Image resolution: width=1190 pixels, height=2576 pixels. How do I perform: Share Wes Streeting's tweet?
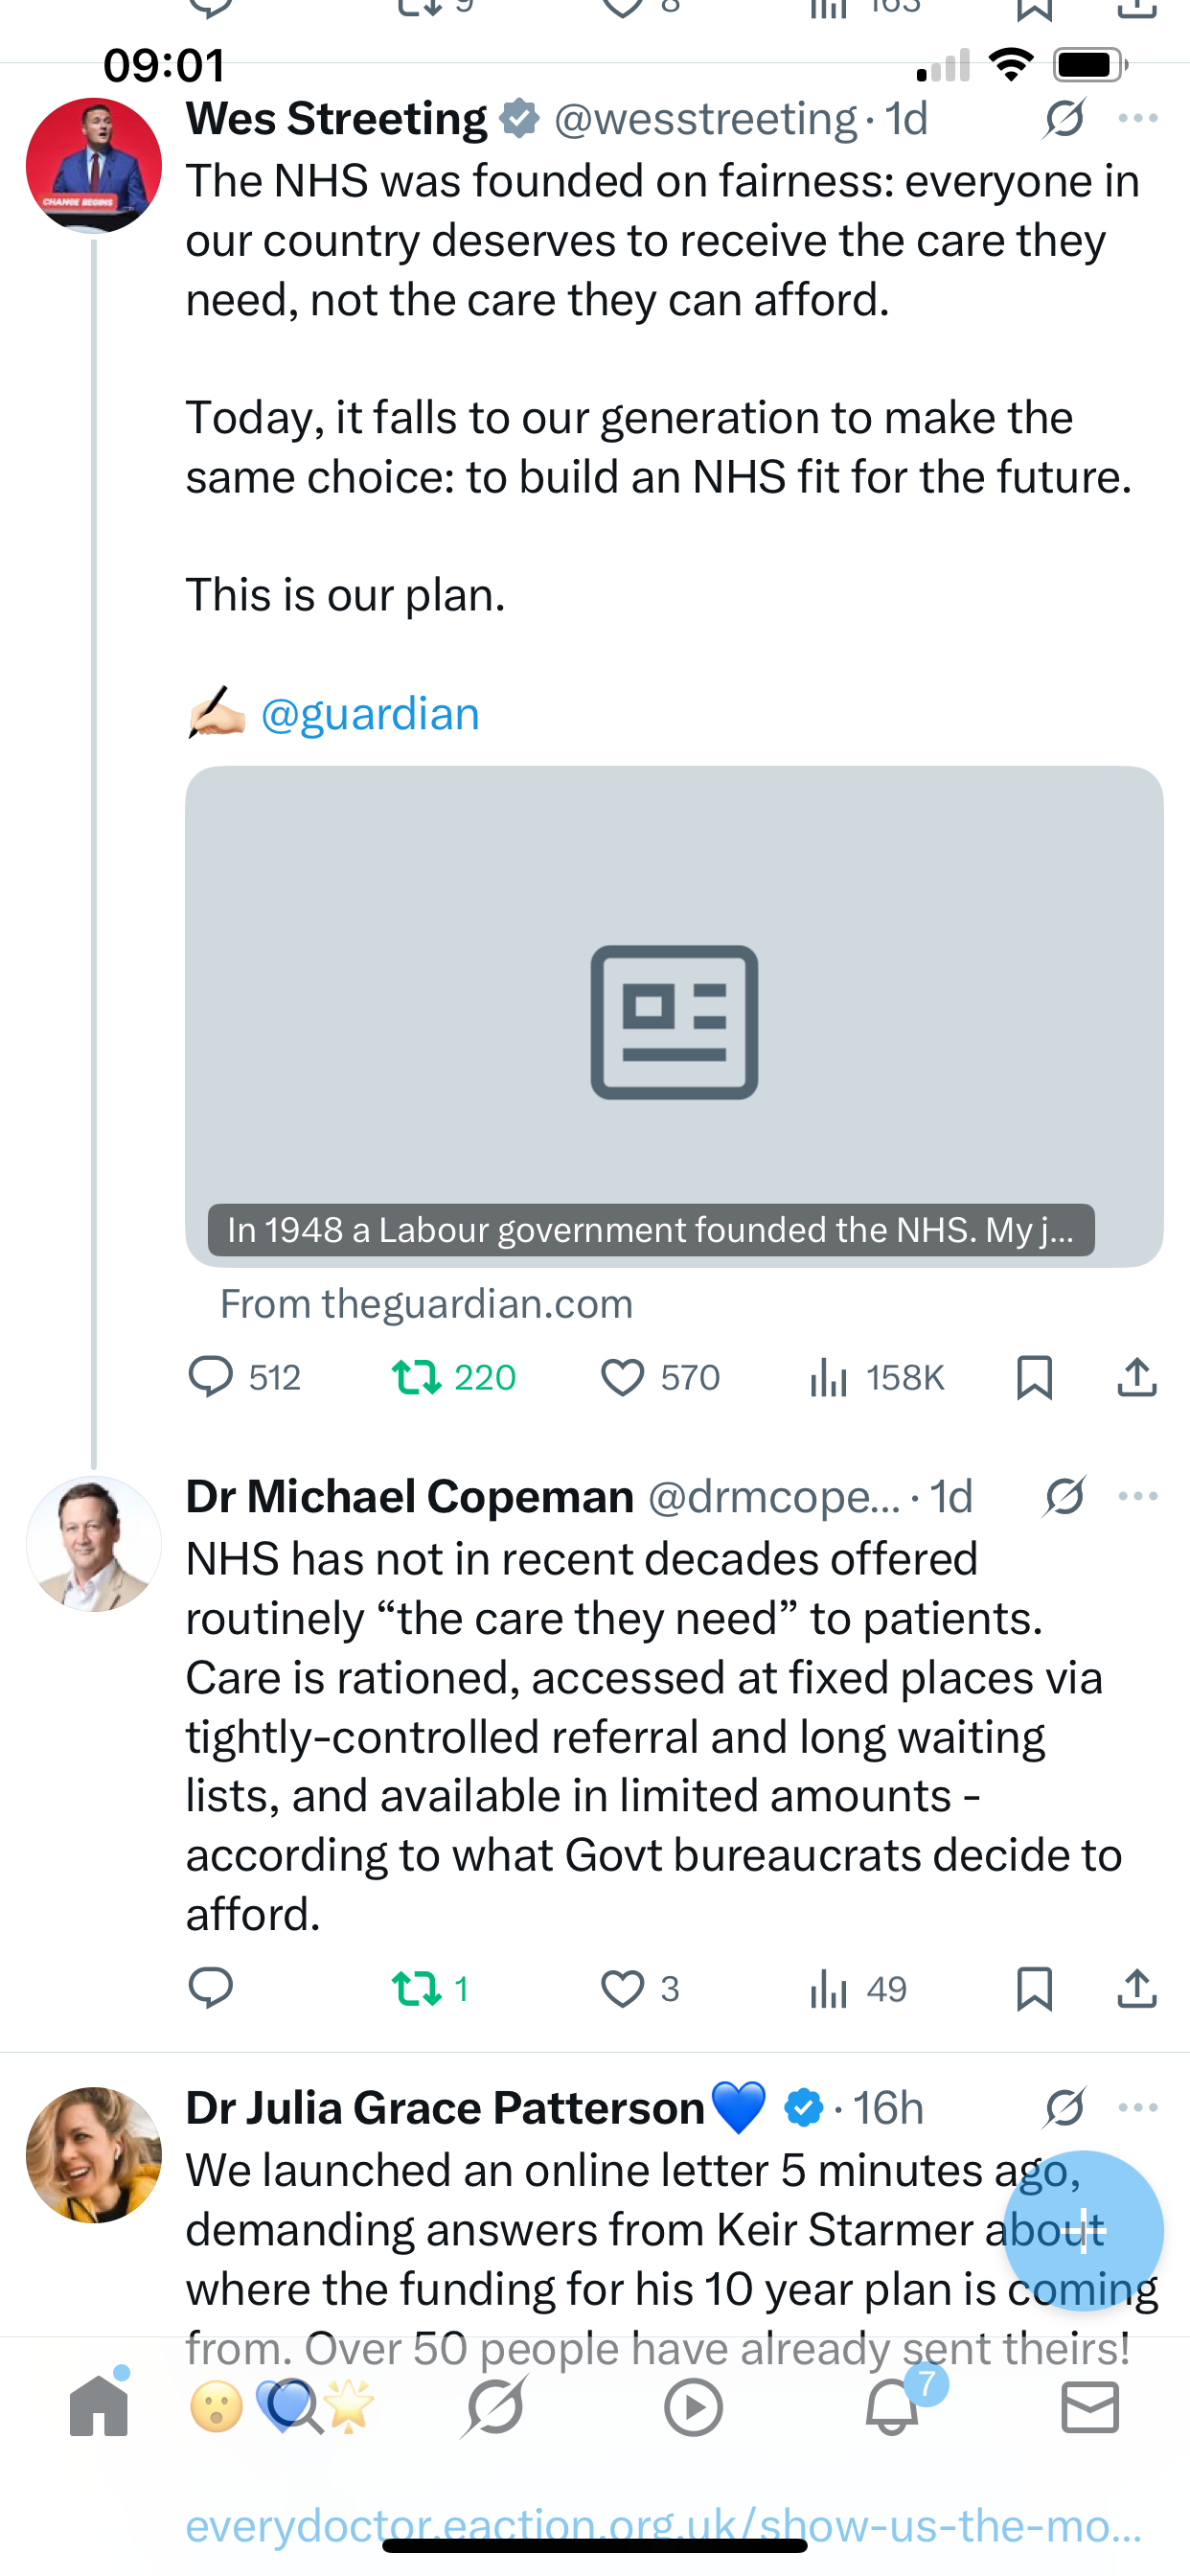(x=1137, y=1377)
